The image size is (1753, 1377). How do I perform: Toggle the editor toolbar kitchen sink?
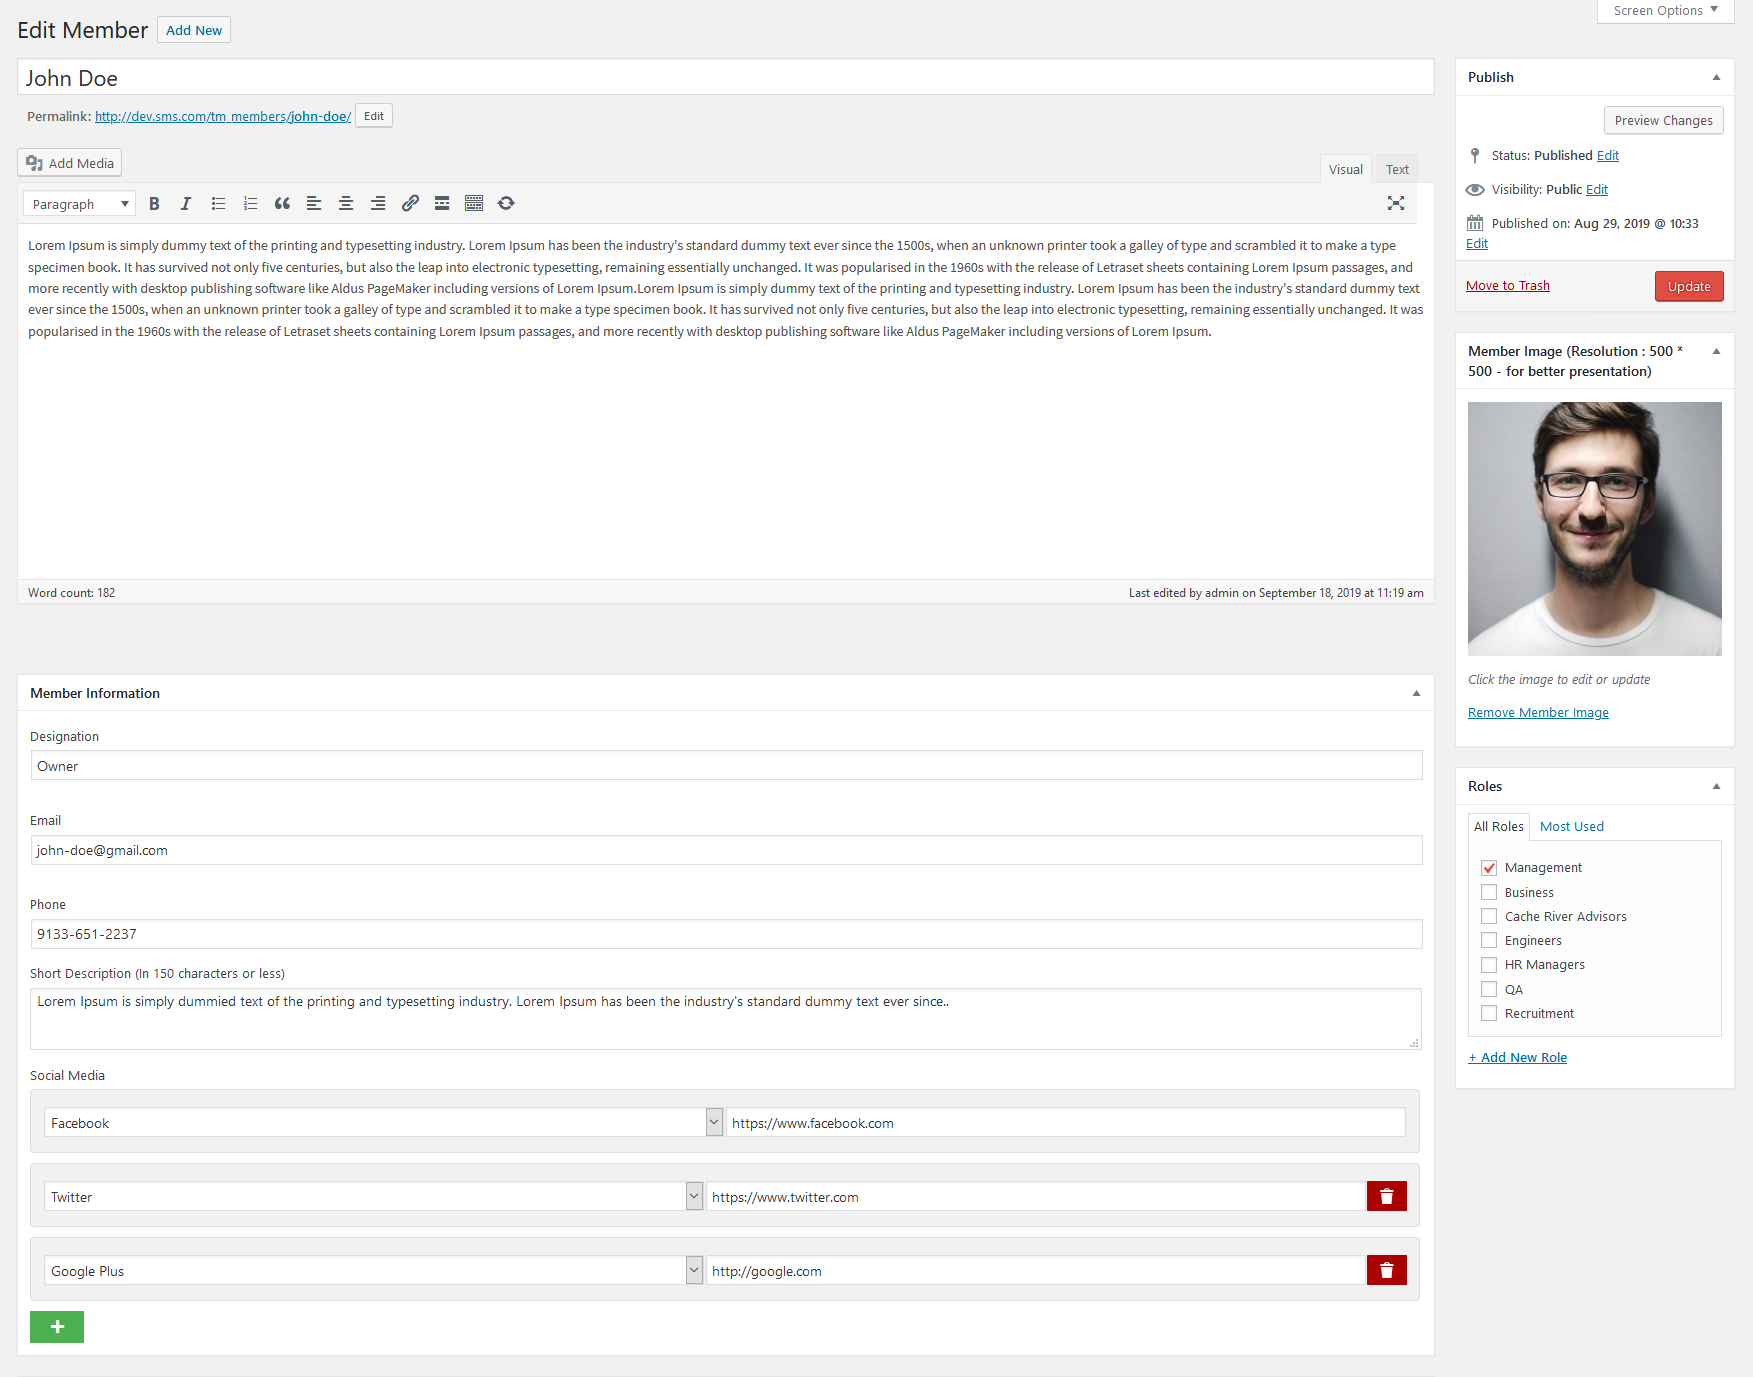point(474,203)
